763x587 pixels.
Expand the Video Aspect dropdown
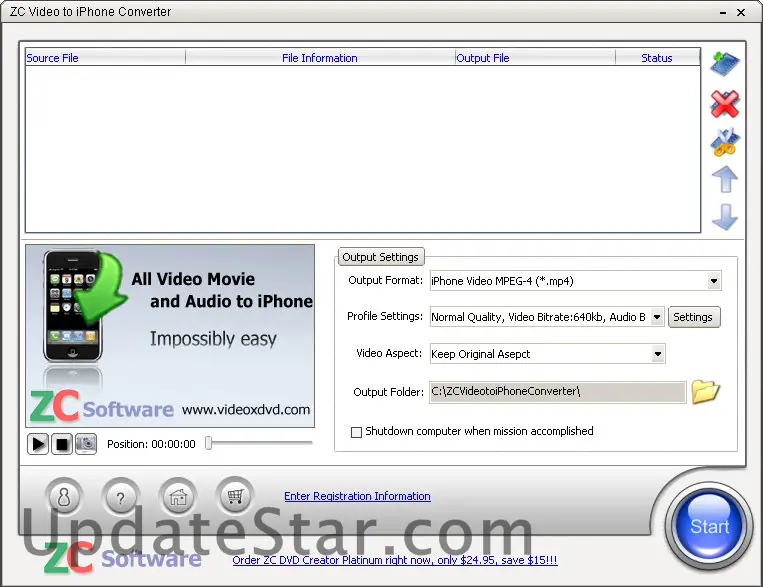658,354
